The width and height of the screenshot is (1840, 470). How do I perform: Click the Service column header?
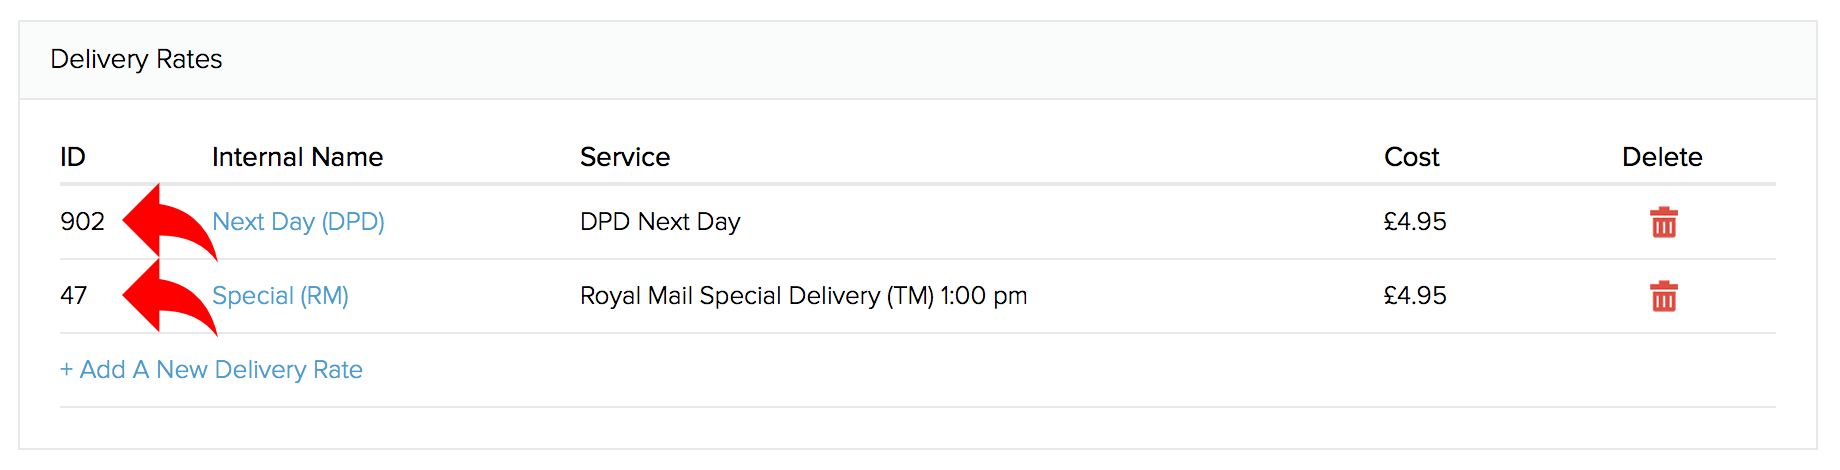coord(625,157)
